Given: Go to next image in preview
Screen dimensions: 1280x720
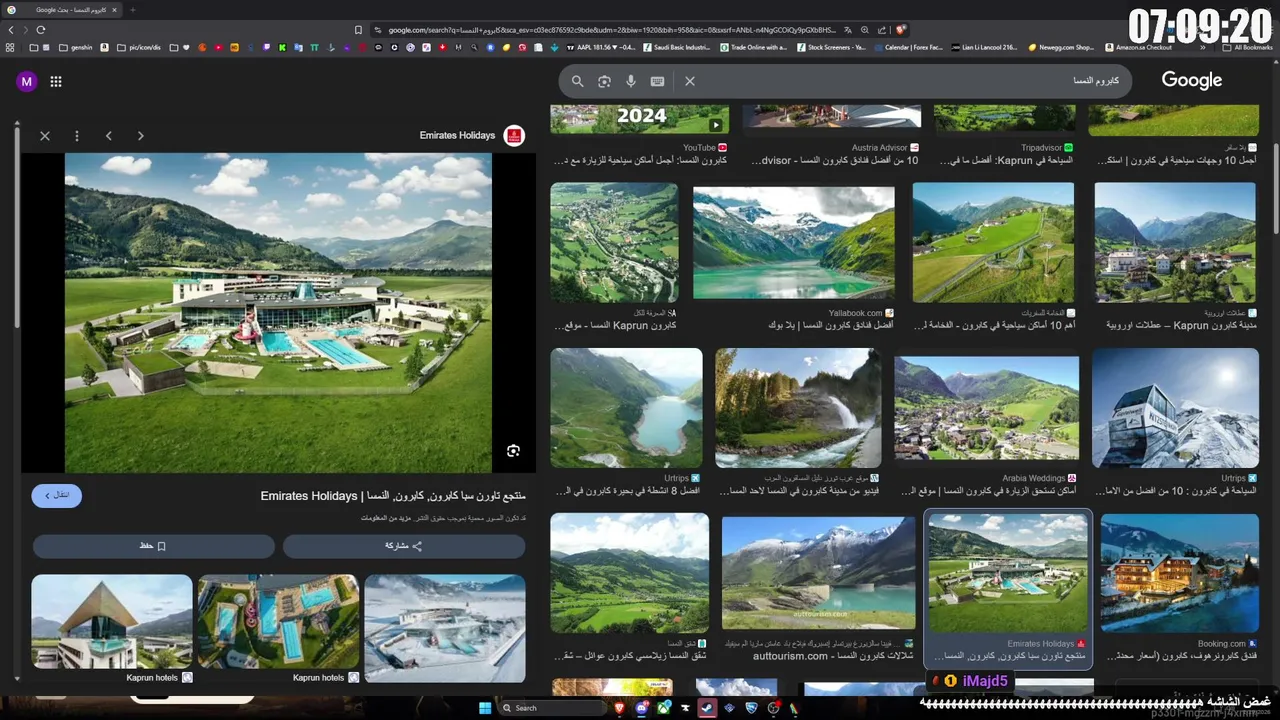Looking at the screenshot, I should tap(140, 136).
